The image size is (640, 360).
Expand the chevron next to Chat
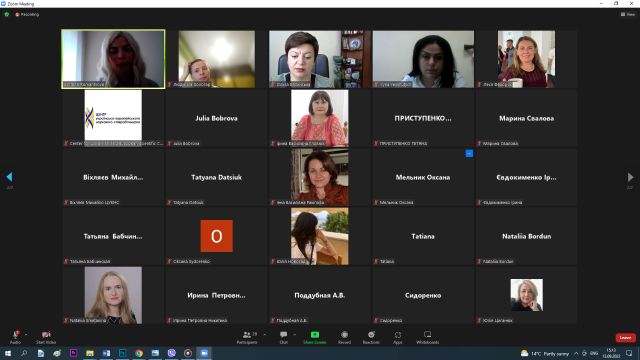[295, 335]
